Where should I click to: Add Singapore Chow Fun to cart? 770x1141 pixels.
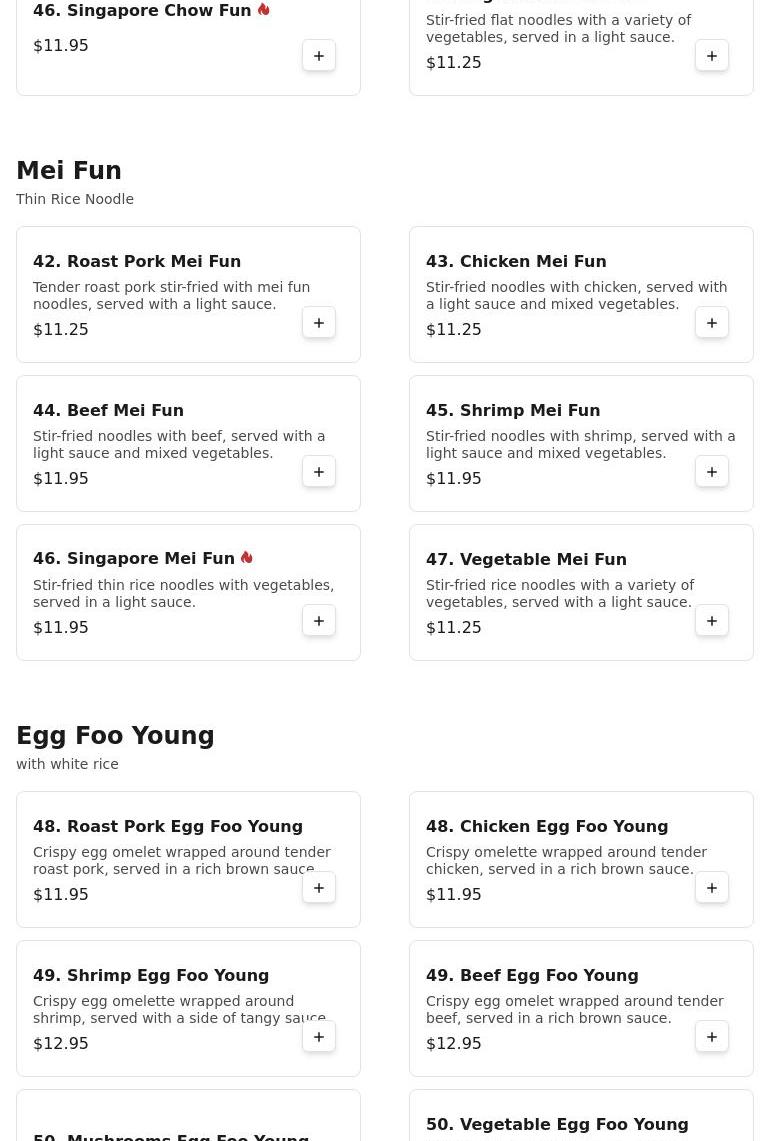click(x=319, y=56)
